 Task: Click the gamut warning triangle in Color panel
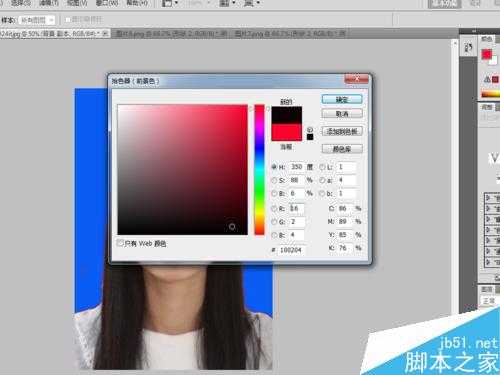coord(487,79)
